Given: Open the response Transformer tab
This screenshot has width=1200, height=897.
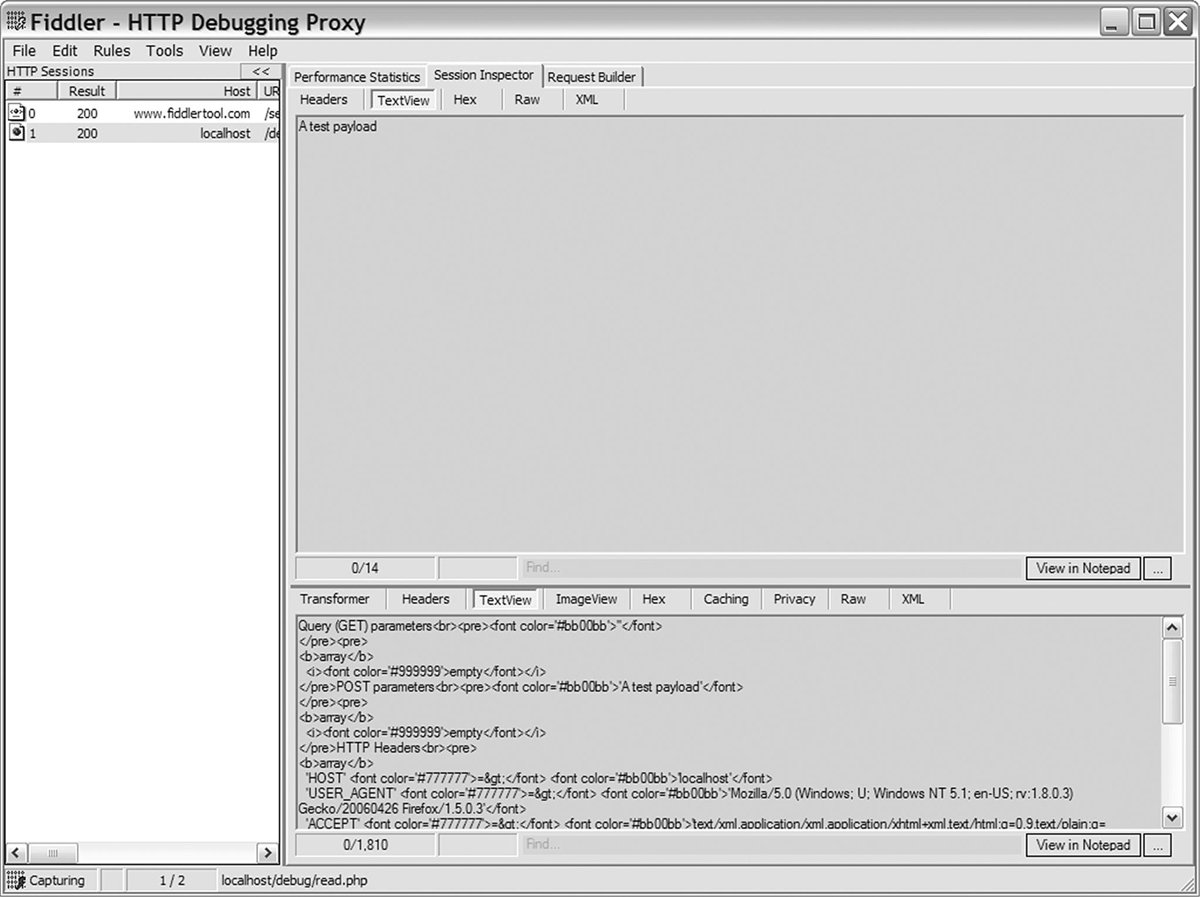Looking at the screenshot, I should point(335,599).
